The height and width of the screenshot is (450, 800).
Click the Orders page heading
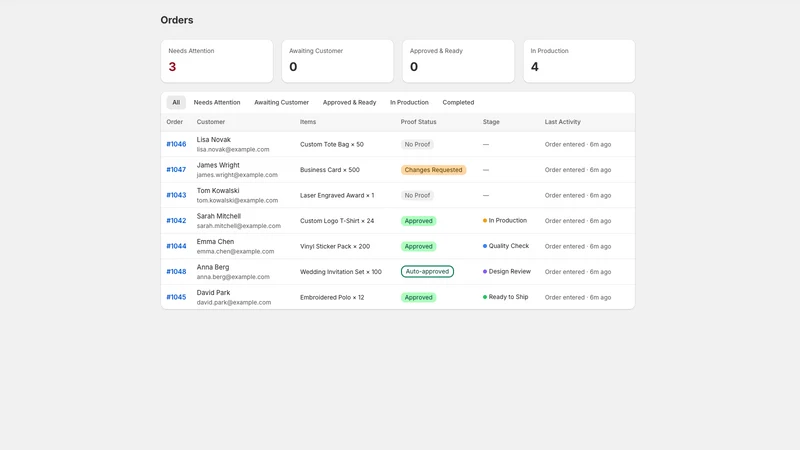[x=177, y=20]
